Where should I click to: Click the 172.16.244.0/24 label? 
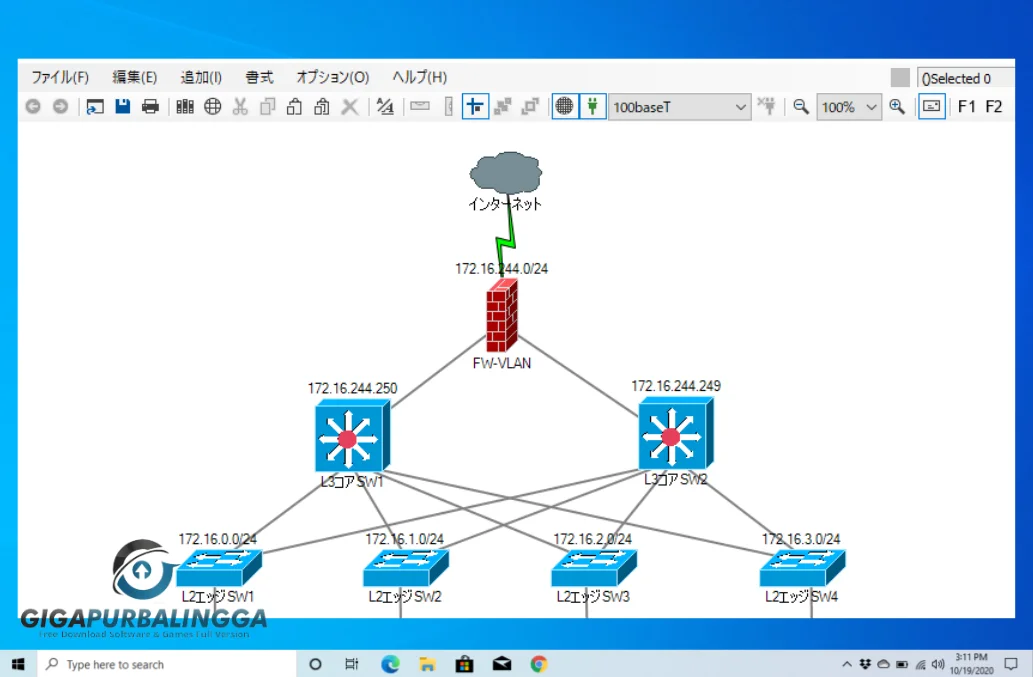501,269
